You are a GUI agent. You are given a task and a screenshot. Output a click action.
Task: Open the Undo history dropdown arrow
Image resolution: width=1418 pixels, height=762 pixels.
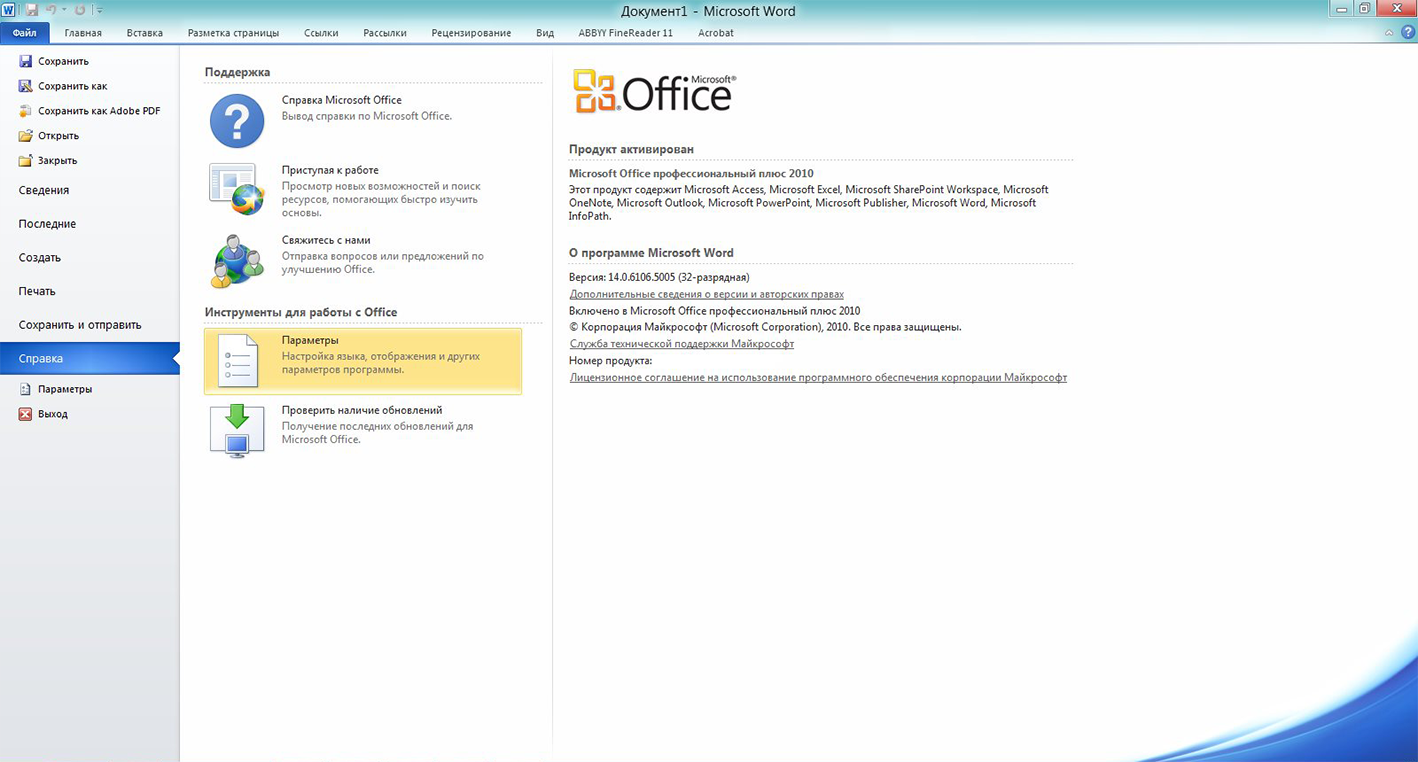click(x=63, y=10)
